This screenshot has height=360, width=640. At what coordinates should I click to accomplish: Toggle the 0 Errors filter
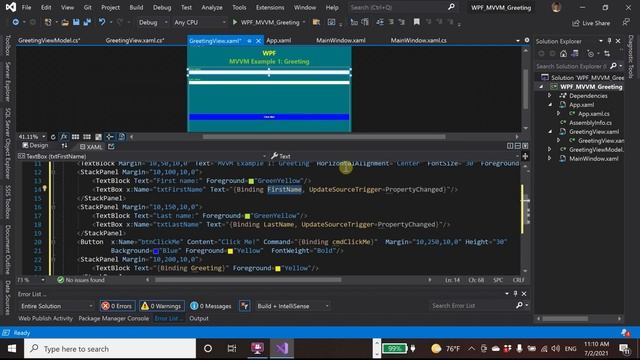tap(118, 306)
